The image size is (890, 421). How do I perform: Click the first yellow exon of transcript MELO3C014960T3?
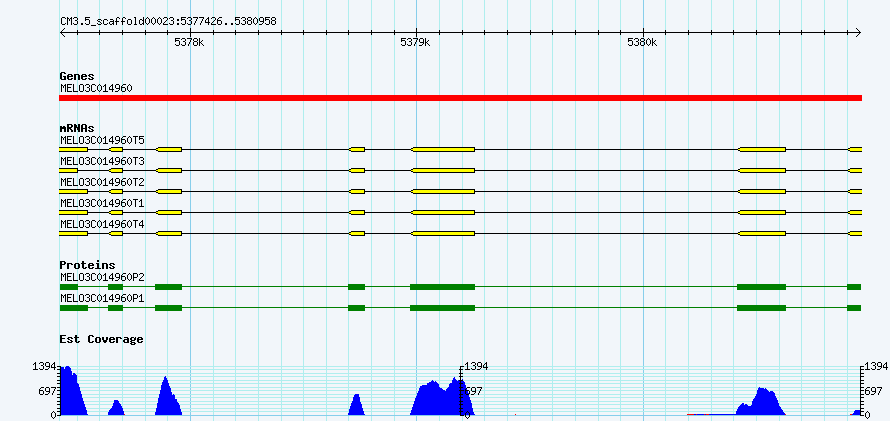pyautogui.click(x=68, y=170)
